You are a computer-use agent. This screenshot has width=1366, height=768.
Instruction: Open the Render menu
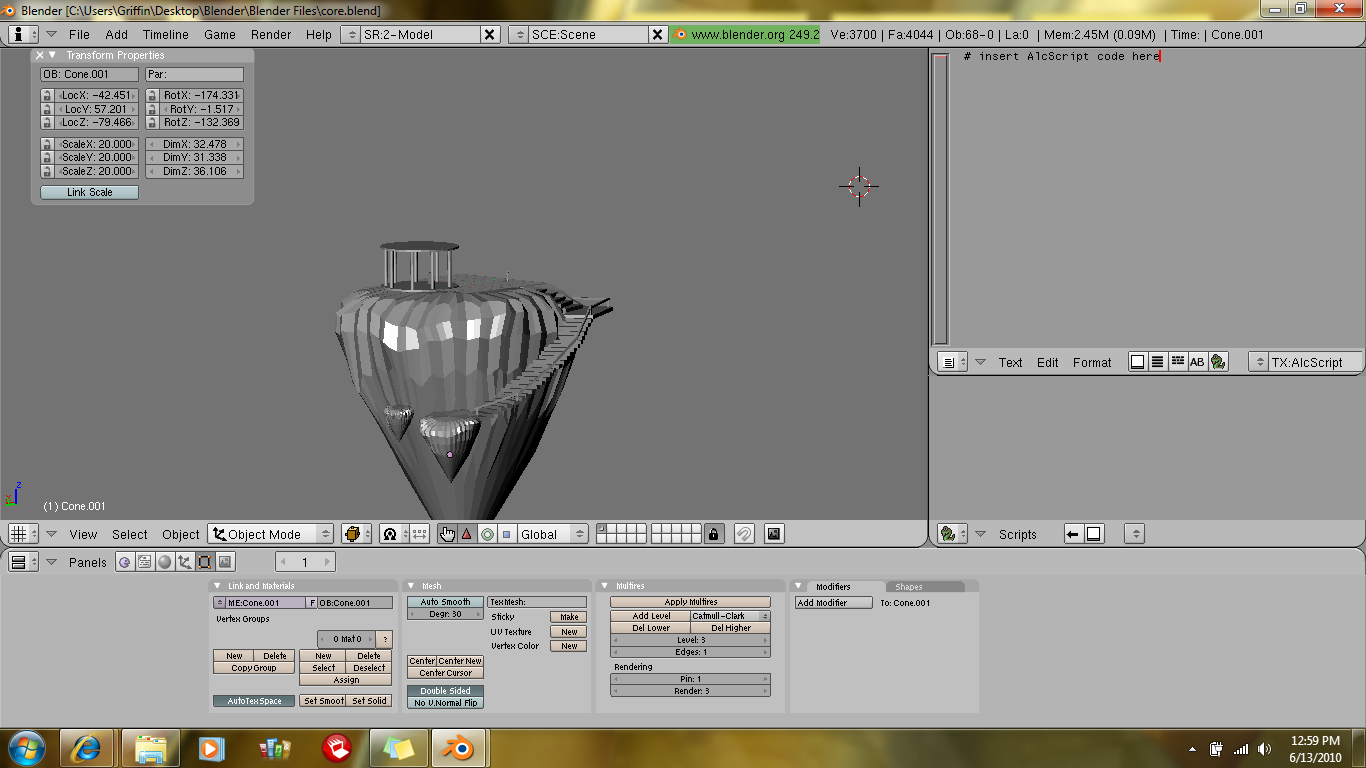(x=271, y=34)
